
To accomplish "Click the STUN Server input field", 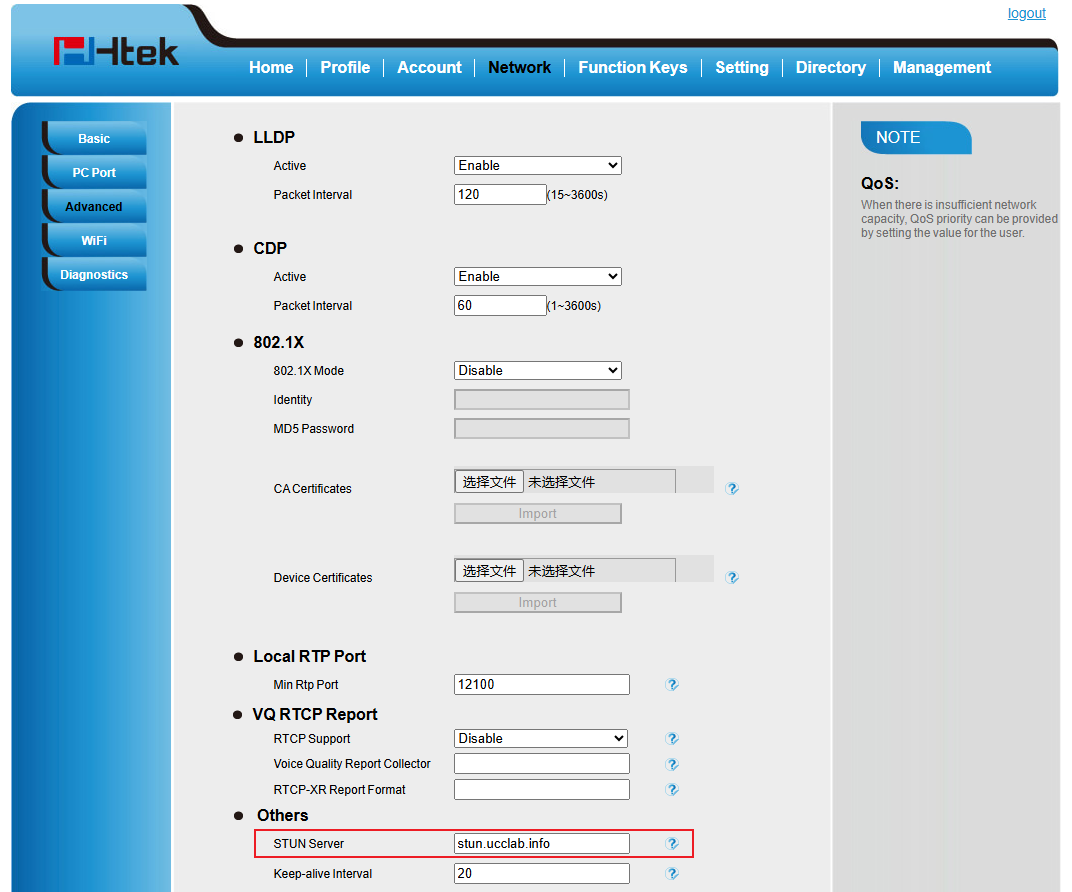I will click(541, 844).
